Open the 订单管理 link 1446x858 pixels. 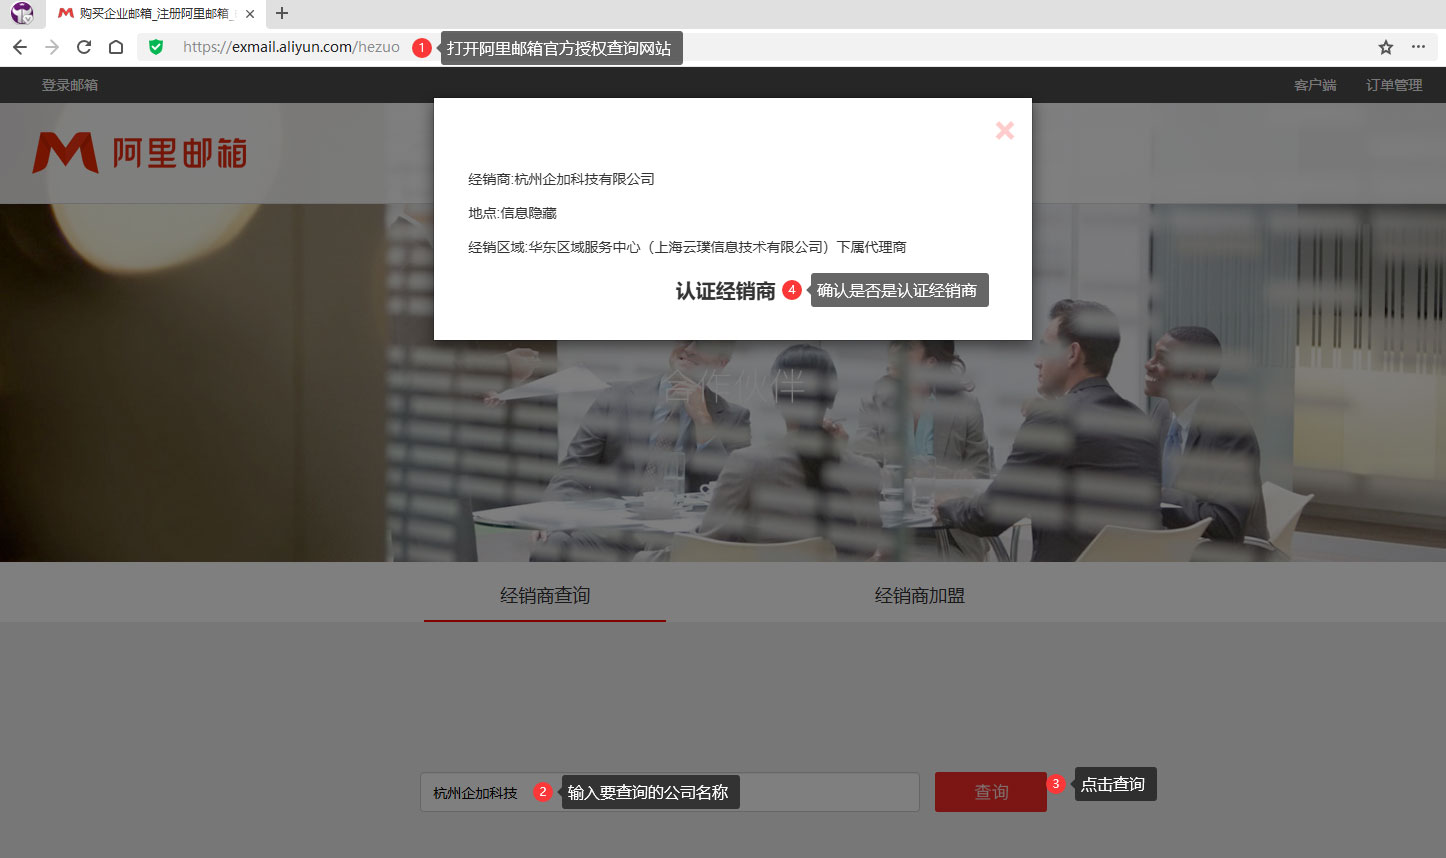click(1394, 85)
